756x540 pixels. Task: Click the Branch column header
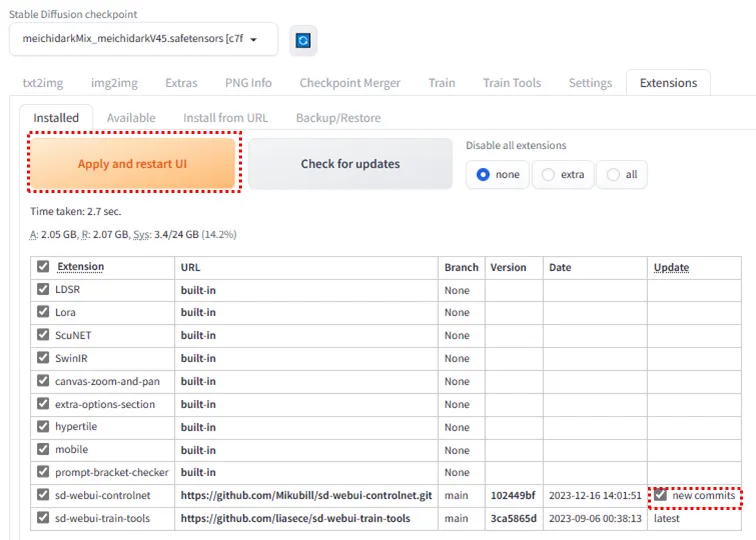click(x=461, y=268)
